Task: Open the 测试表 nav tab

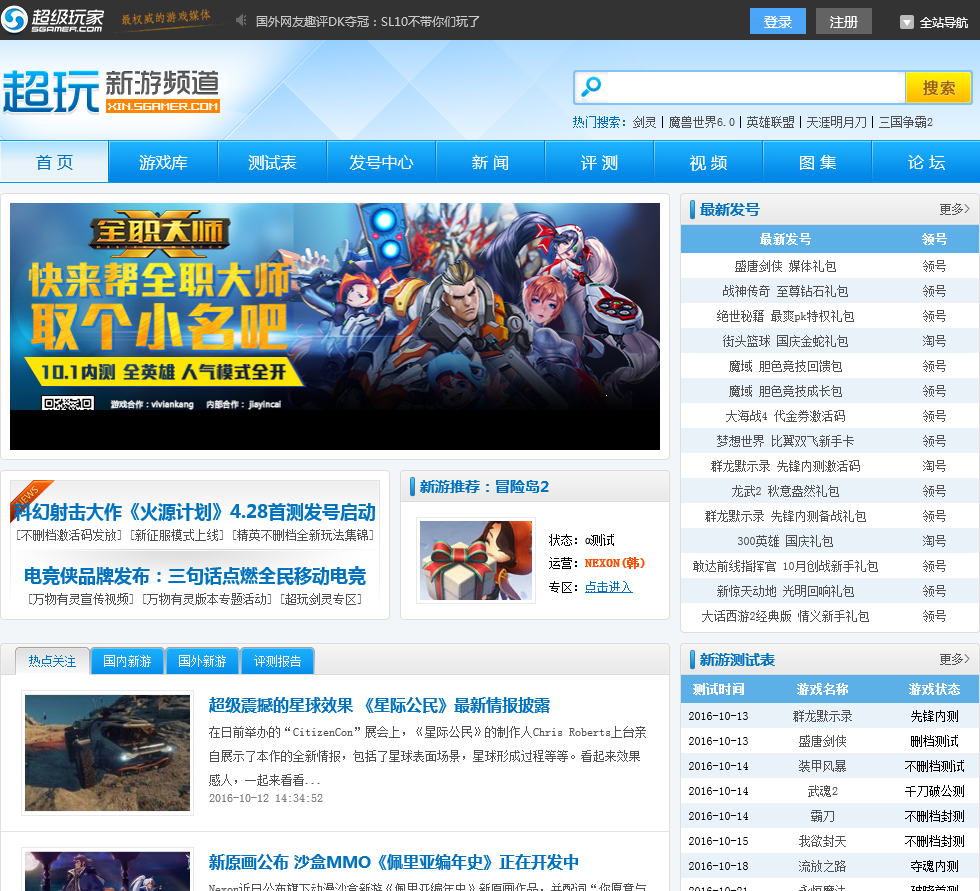Action: (272, 162)
